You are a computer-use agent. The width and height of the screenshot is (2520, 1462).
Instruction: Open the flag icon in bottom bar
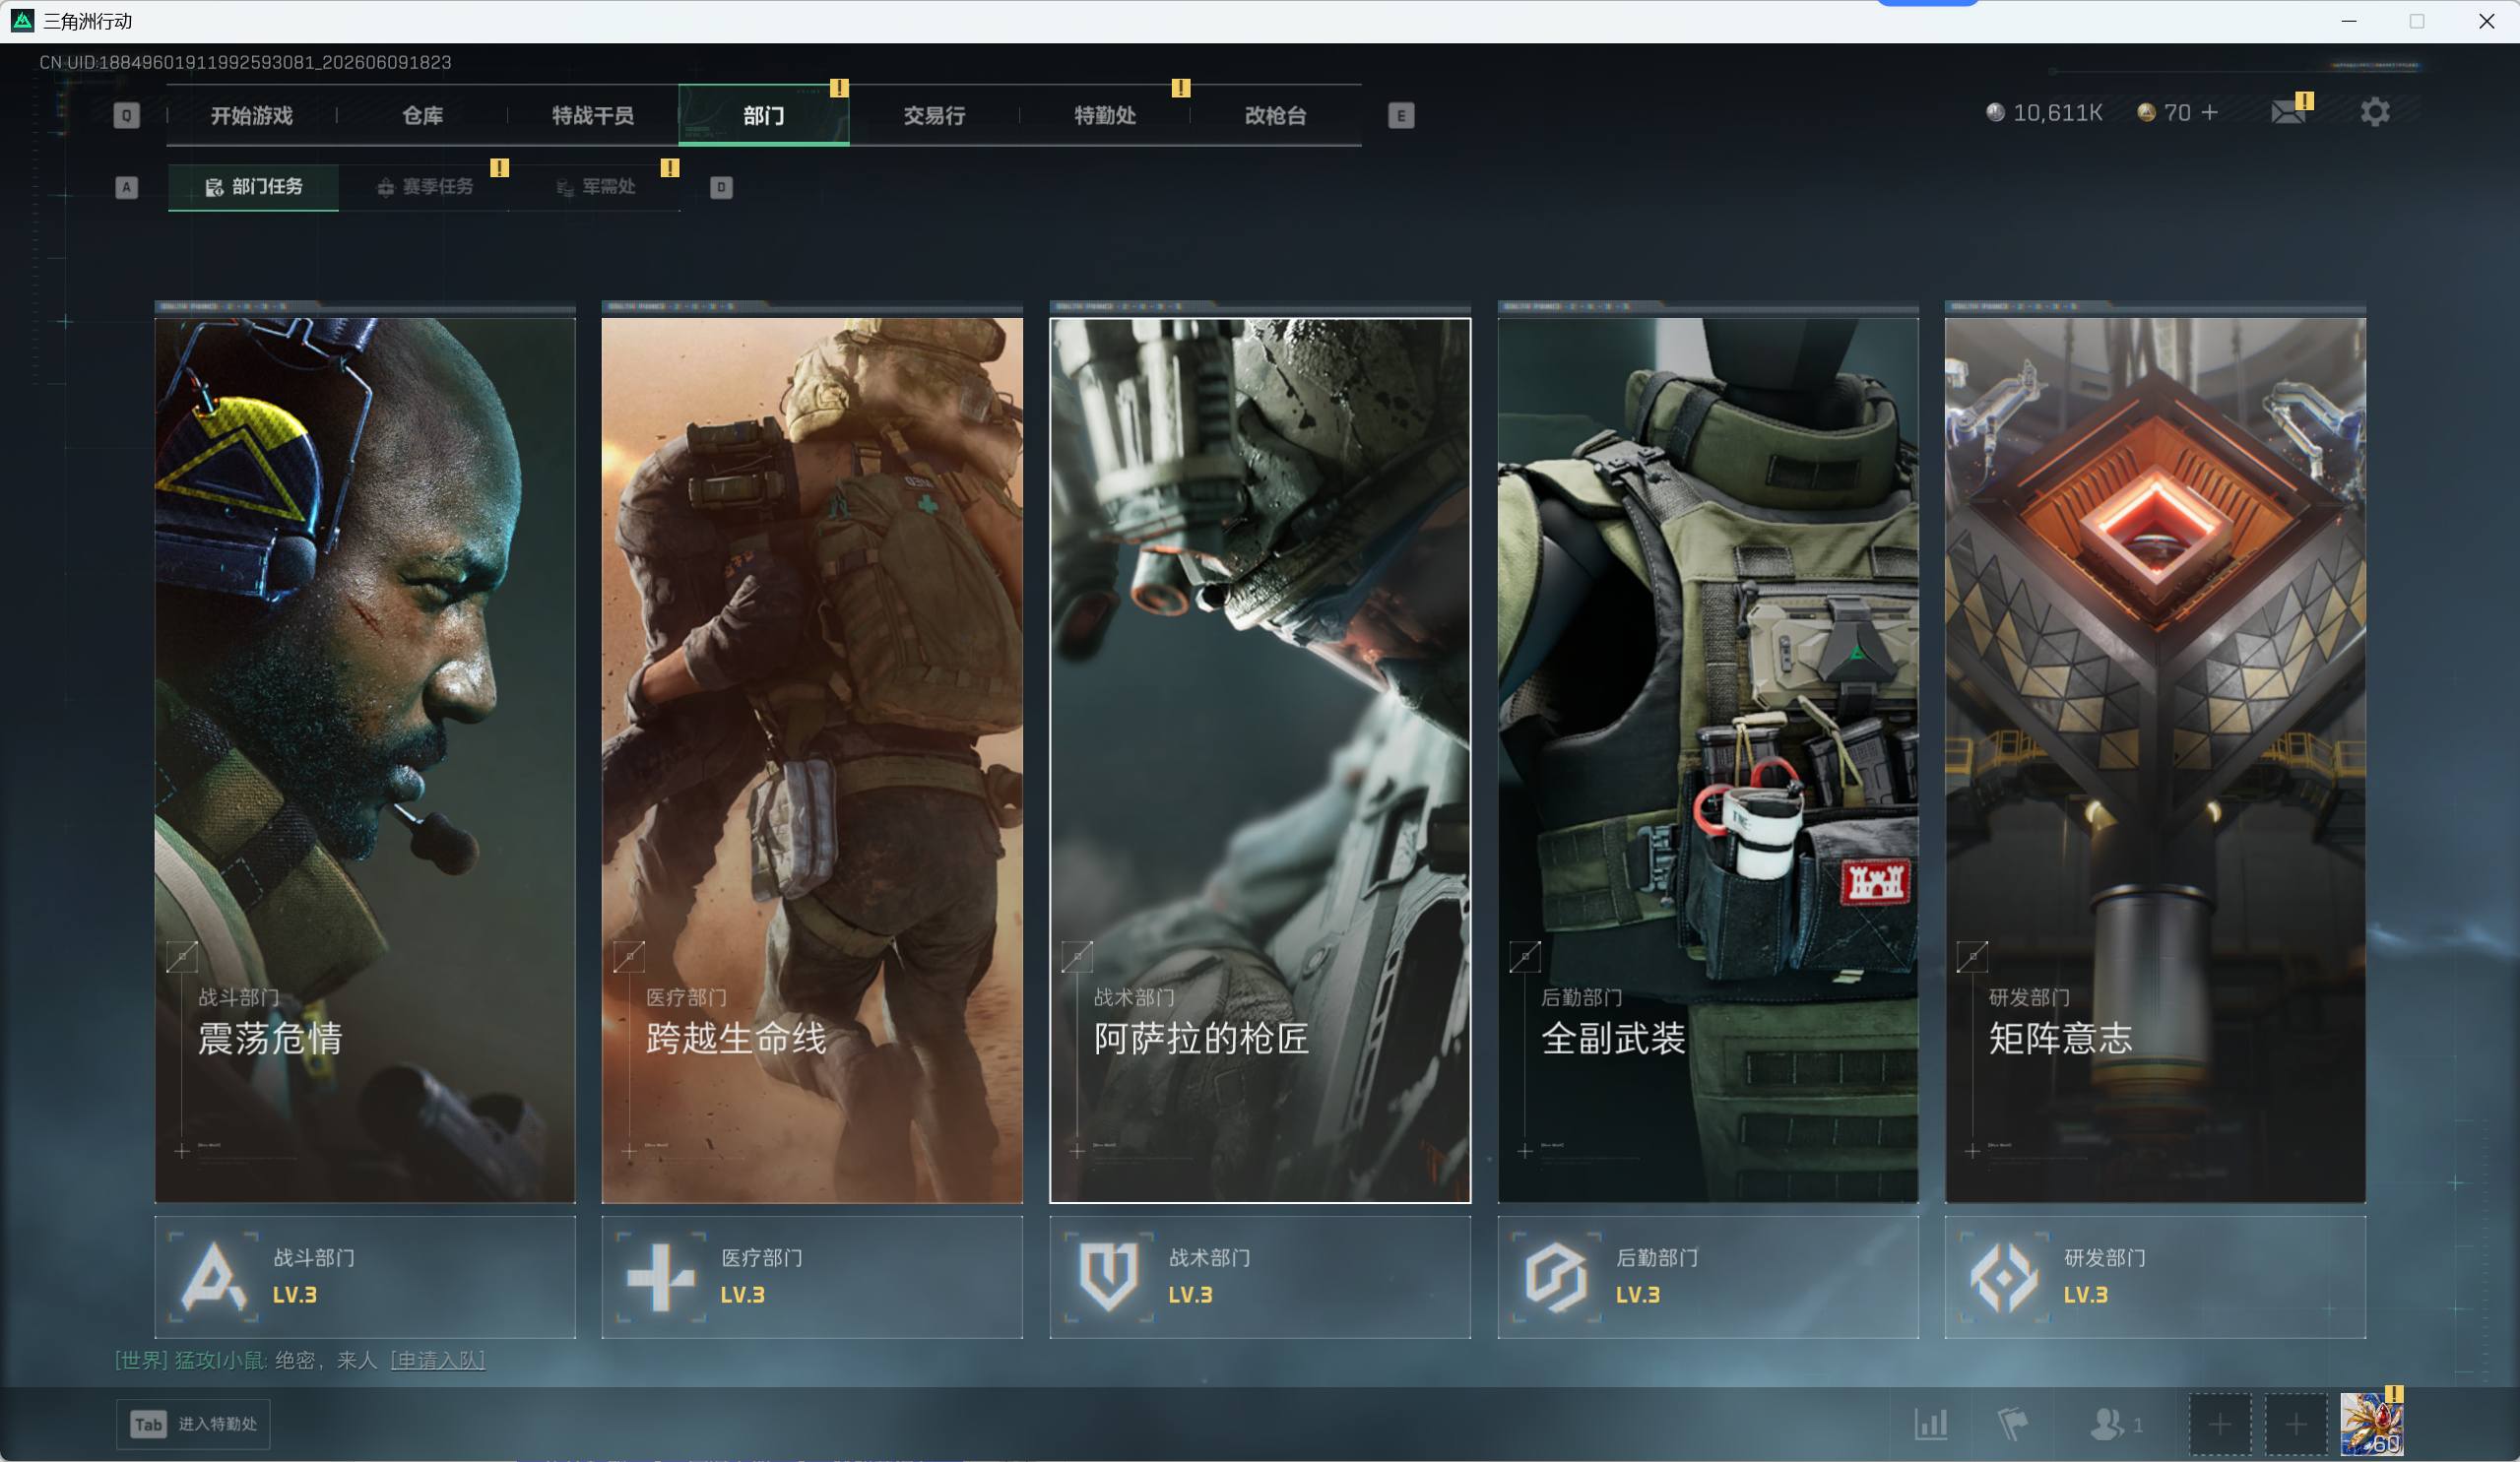pyautogui.click(x=2012, y=1424)
